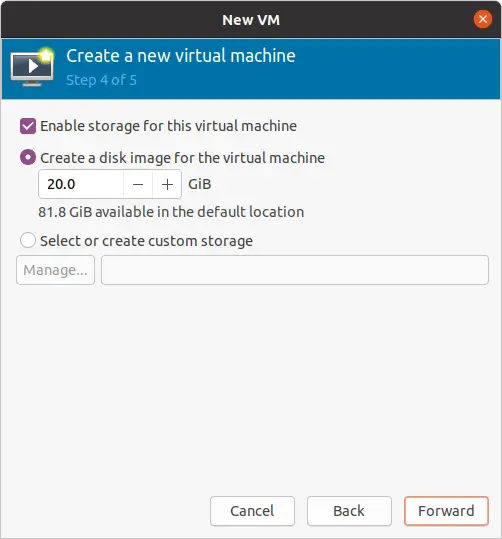Click the Enable storage label text
Viewport: 502px width, 539px height.
[168, 126]
